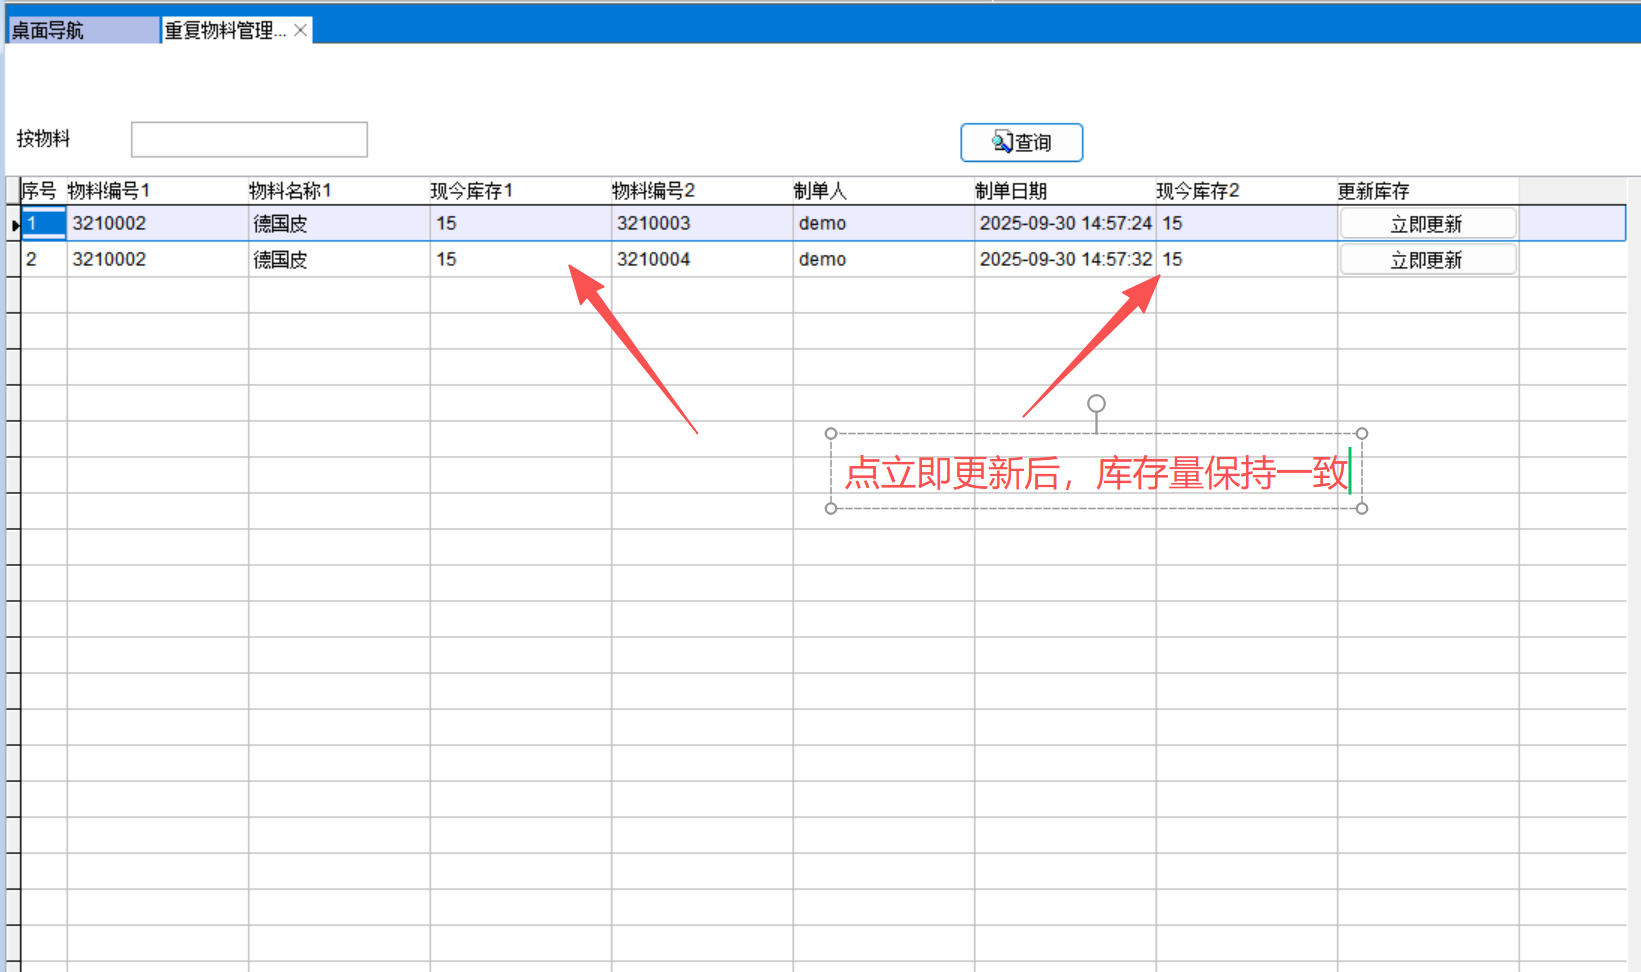
Task: Click the 按物料 search input field
Action: click(x=249, y=140)
